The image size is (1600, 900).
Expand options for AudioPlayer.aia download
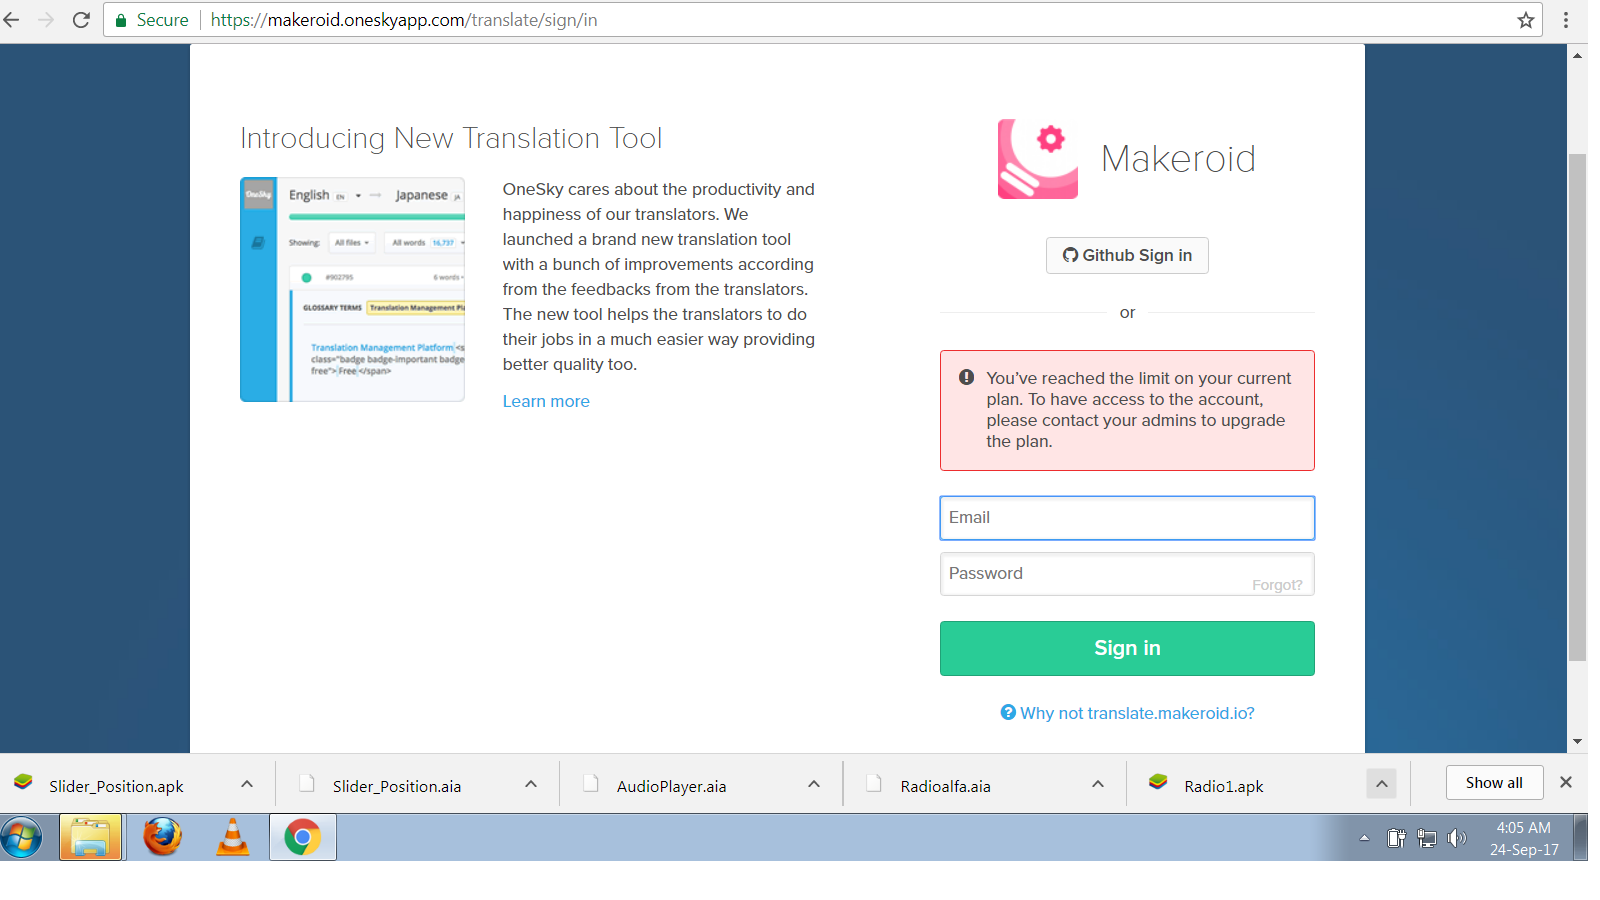814,785
